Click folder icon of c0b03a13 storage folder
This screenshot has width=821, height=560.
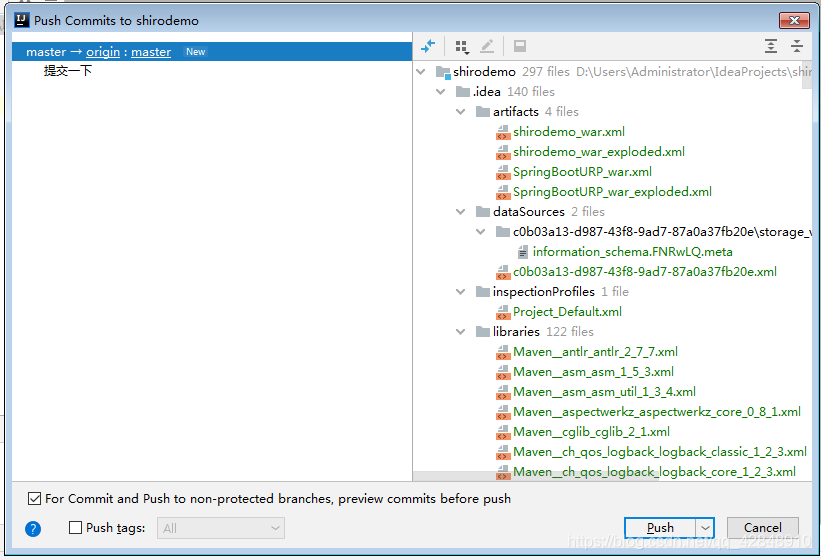pos(503,232)
